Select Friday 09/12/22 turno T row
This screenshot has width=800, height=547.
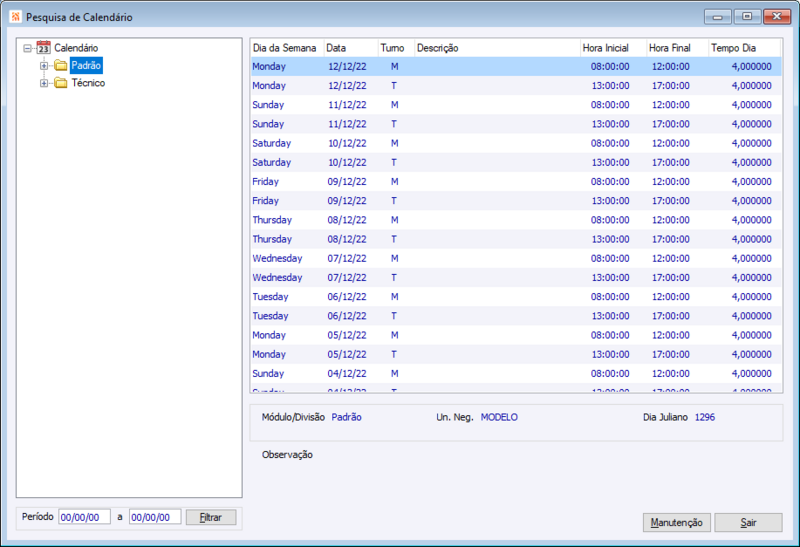coord(516,201)
